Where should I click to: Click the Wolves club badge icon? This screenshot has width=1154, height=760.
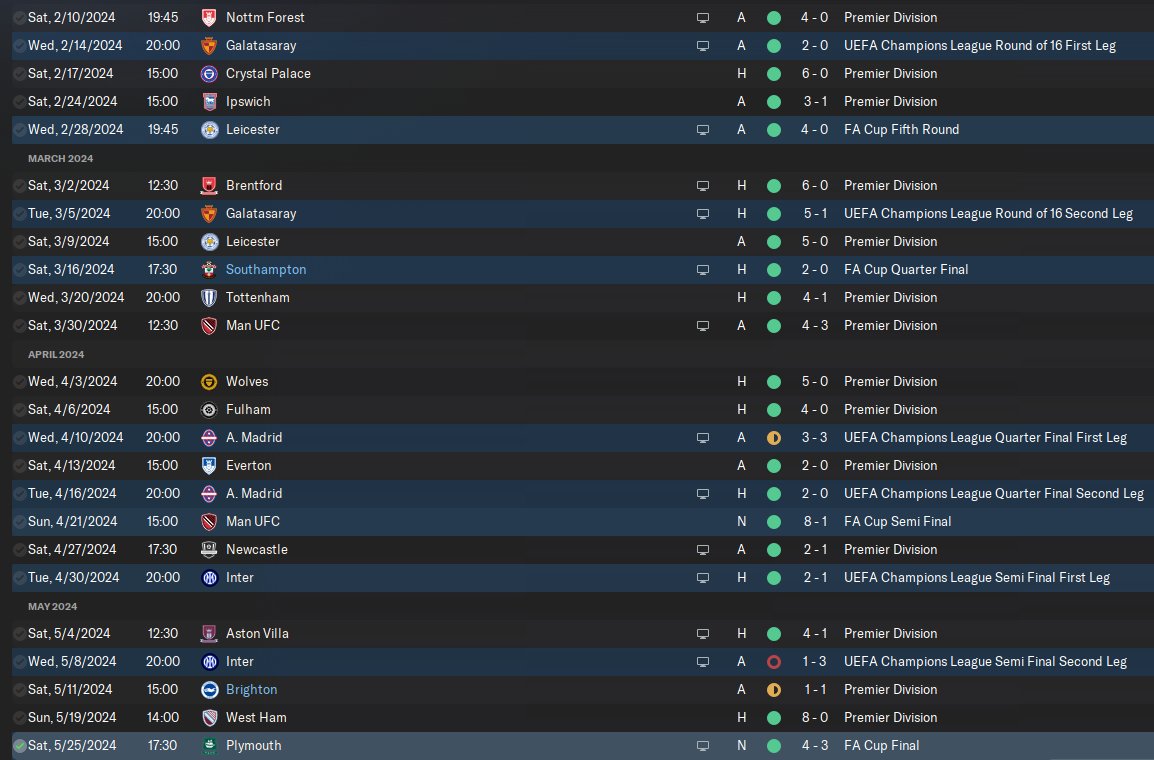[x=209, y=382]
